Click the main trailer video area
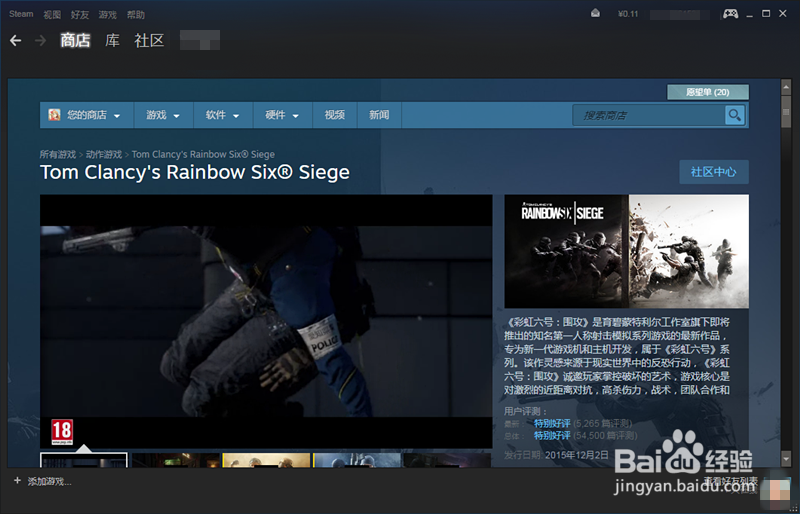This screenshot has width=800, height=514. (266, 321)
